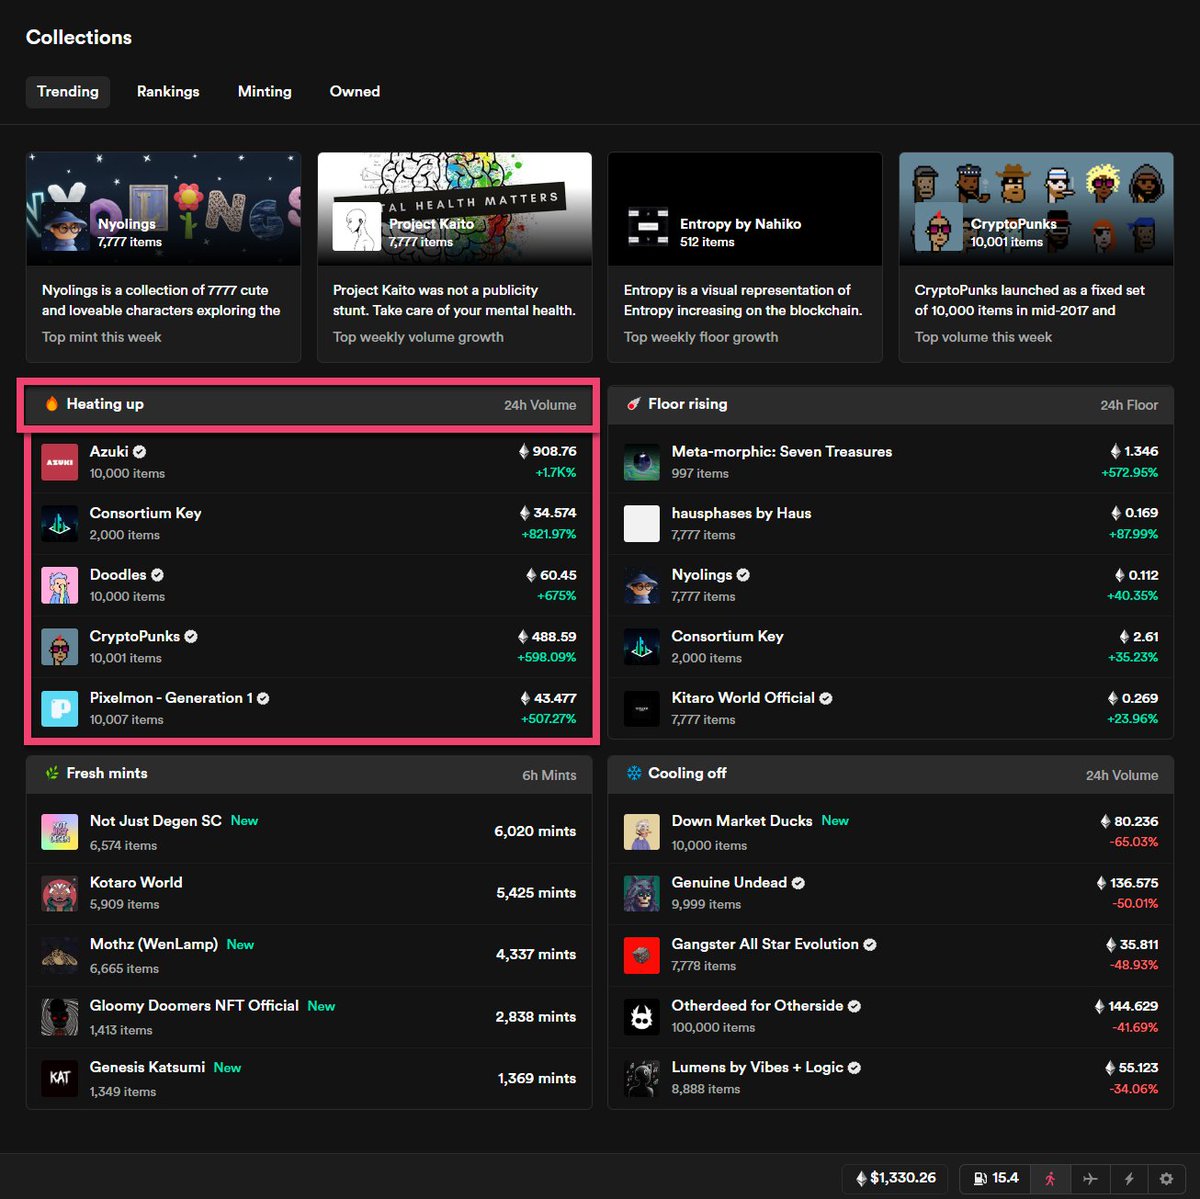
Task: Click the Mothz (WenLamp) avatar
Action: point(60,955)
